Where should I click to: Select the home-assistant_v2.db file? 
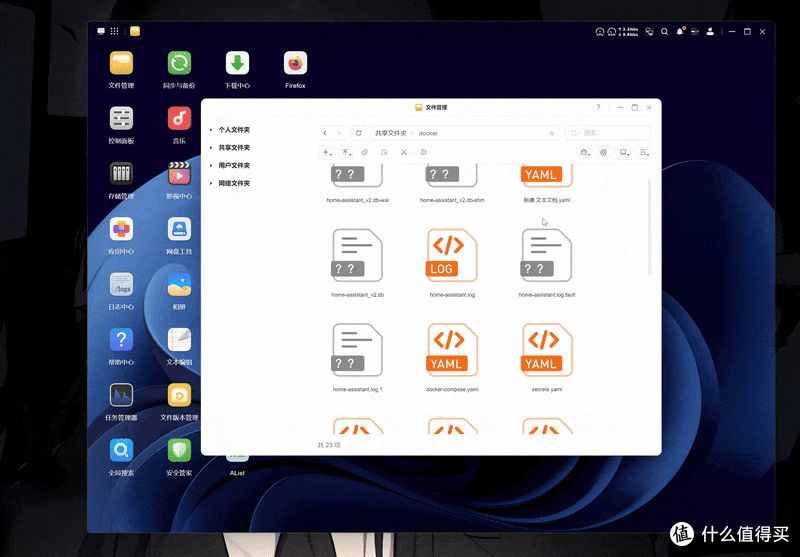tap(357, 263)
